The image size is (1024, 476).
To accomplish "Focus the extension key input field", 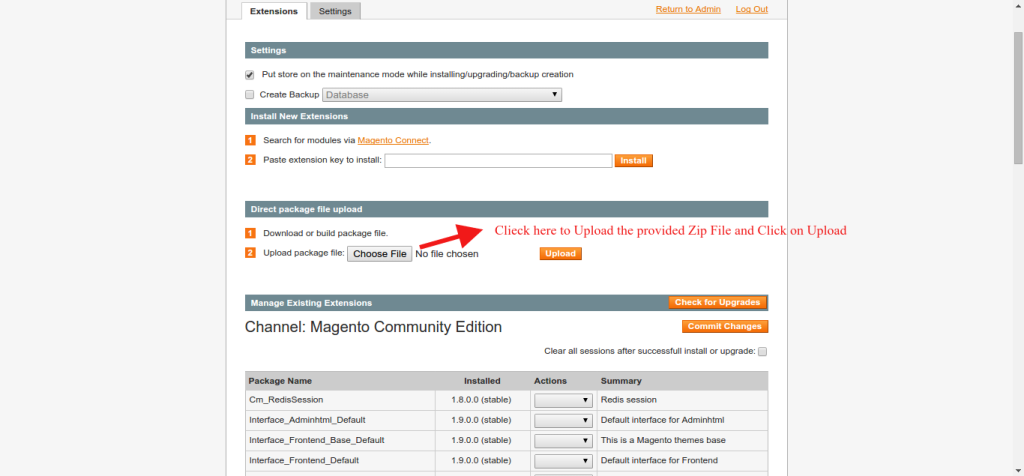I will [498, 161].
